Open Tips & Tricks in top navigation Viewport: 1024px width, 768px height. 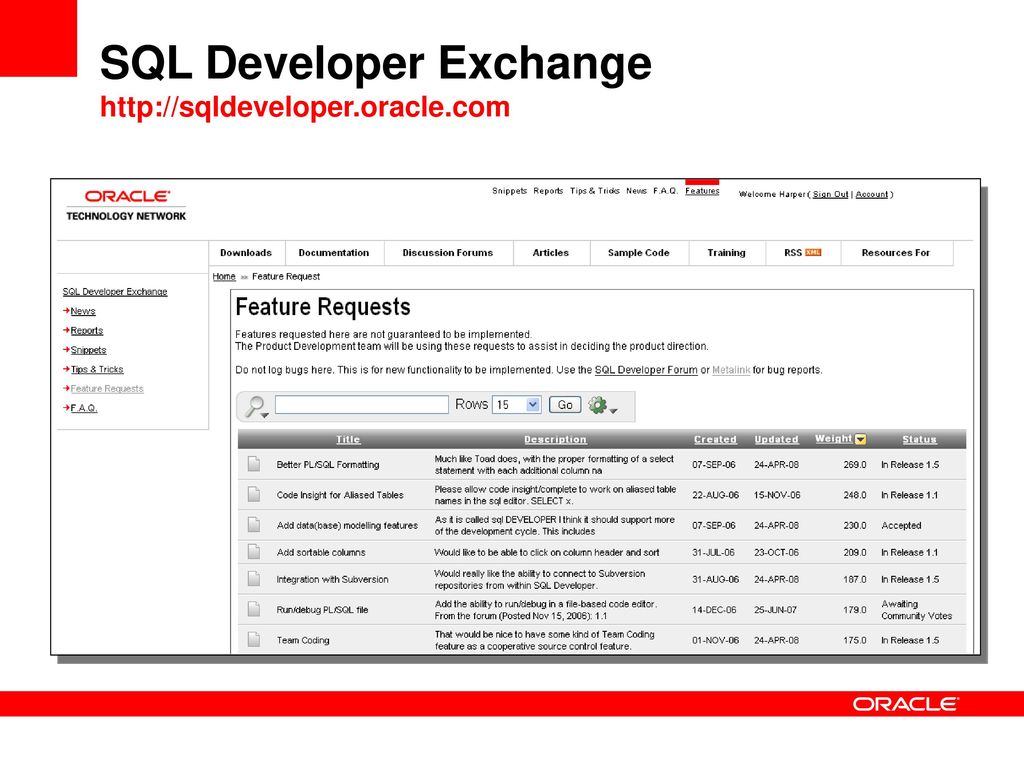(x=594, y=191)
